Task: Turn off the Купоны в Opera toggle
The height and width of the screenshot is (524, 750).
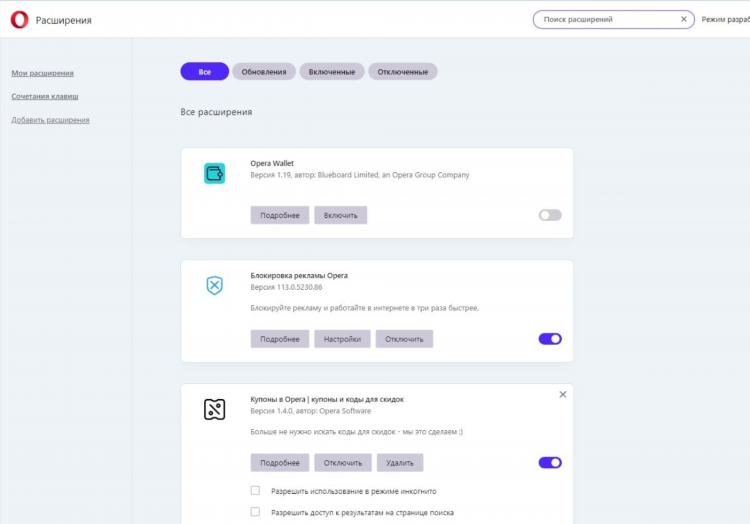Action: pyautogui.click(x=550, y=463)
